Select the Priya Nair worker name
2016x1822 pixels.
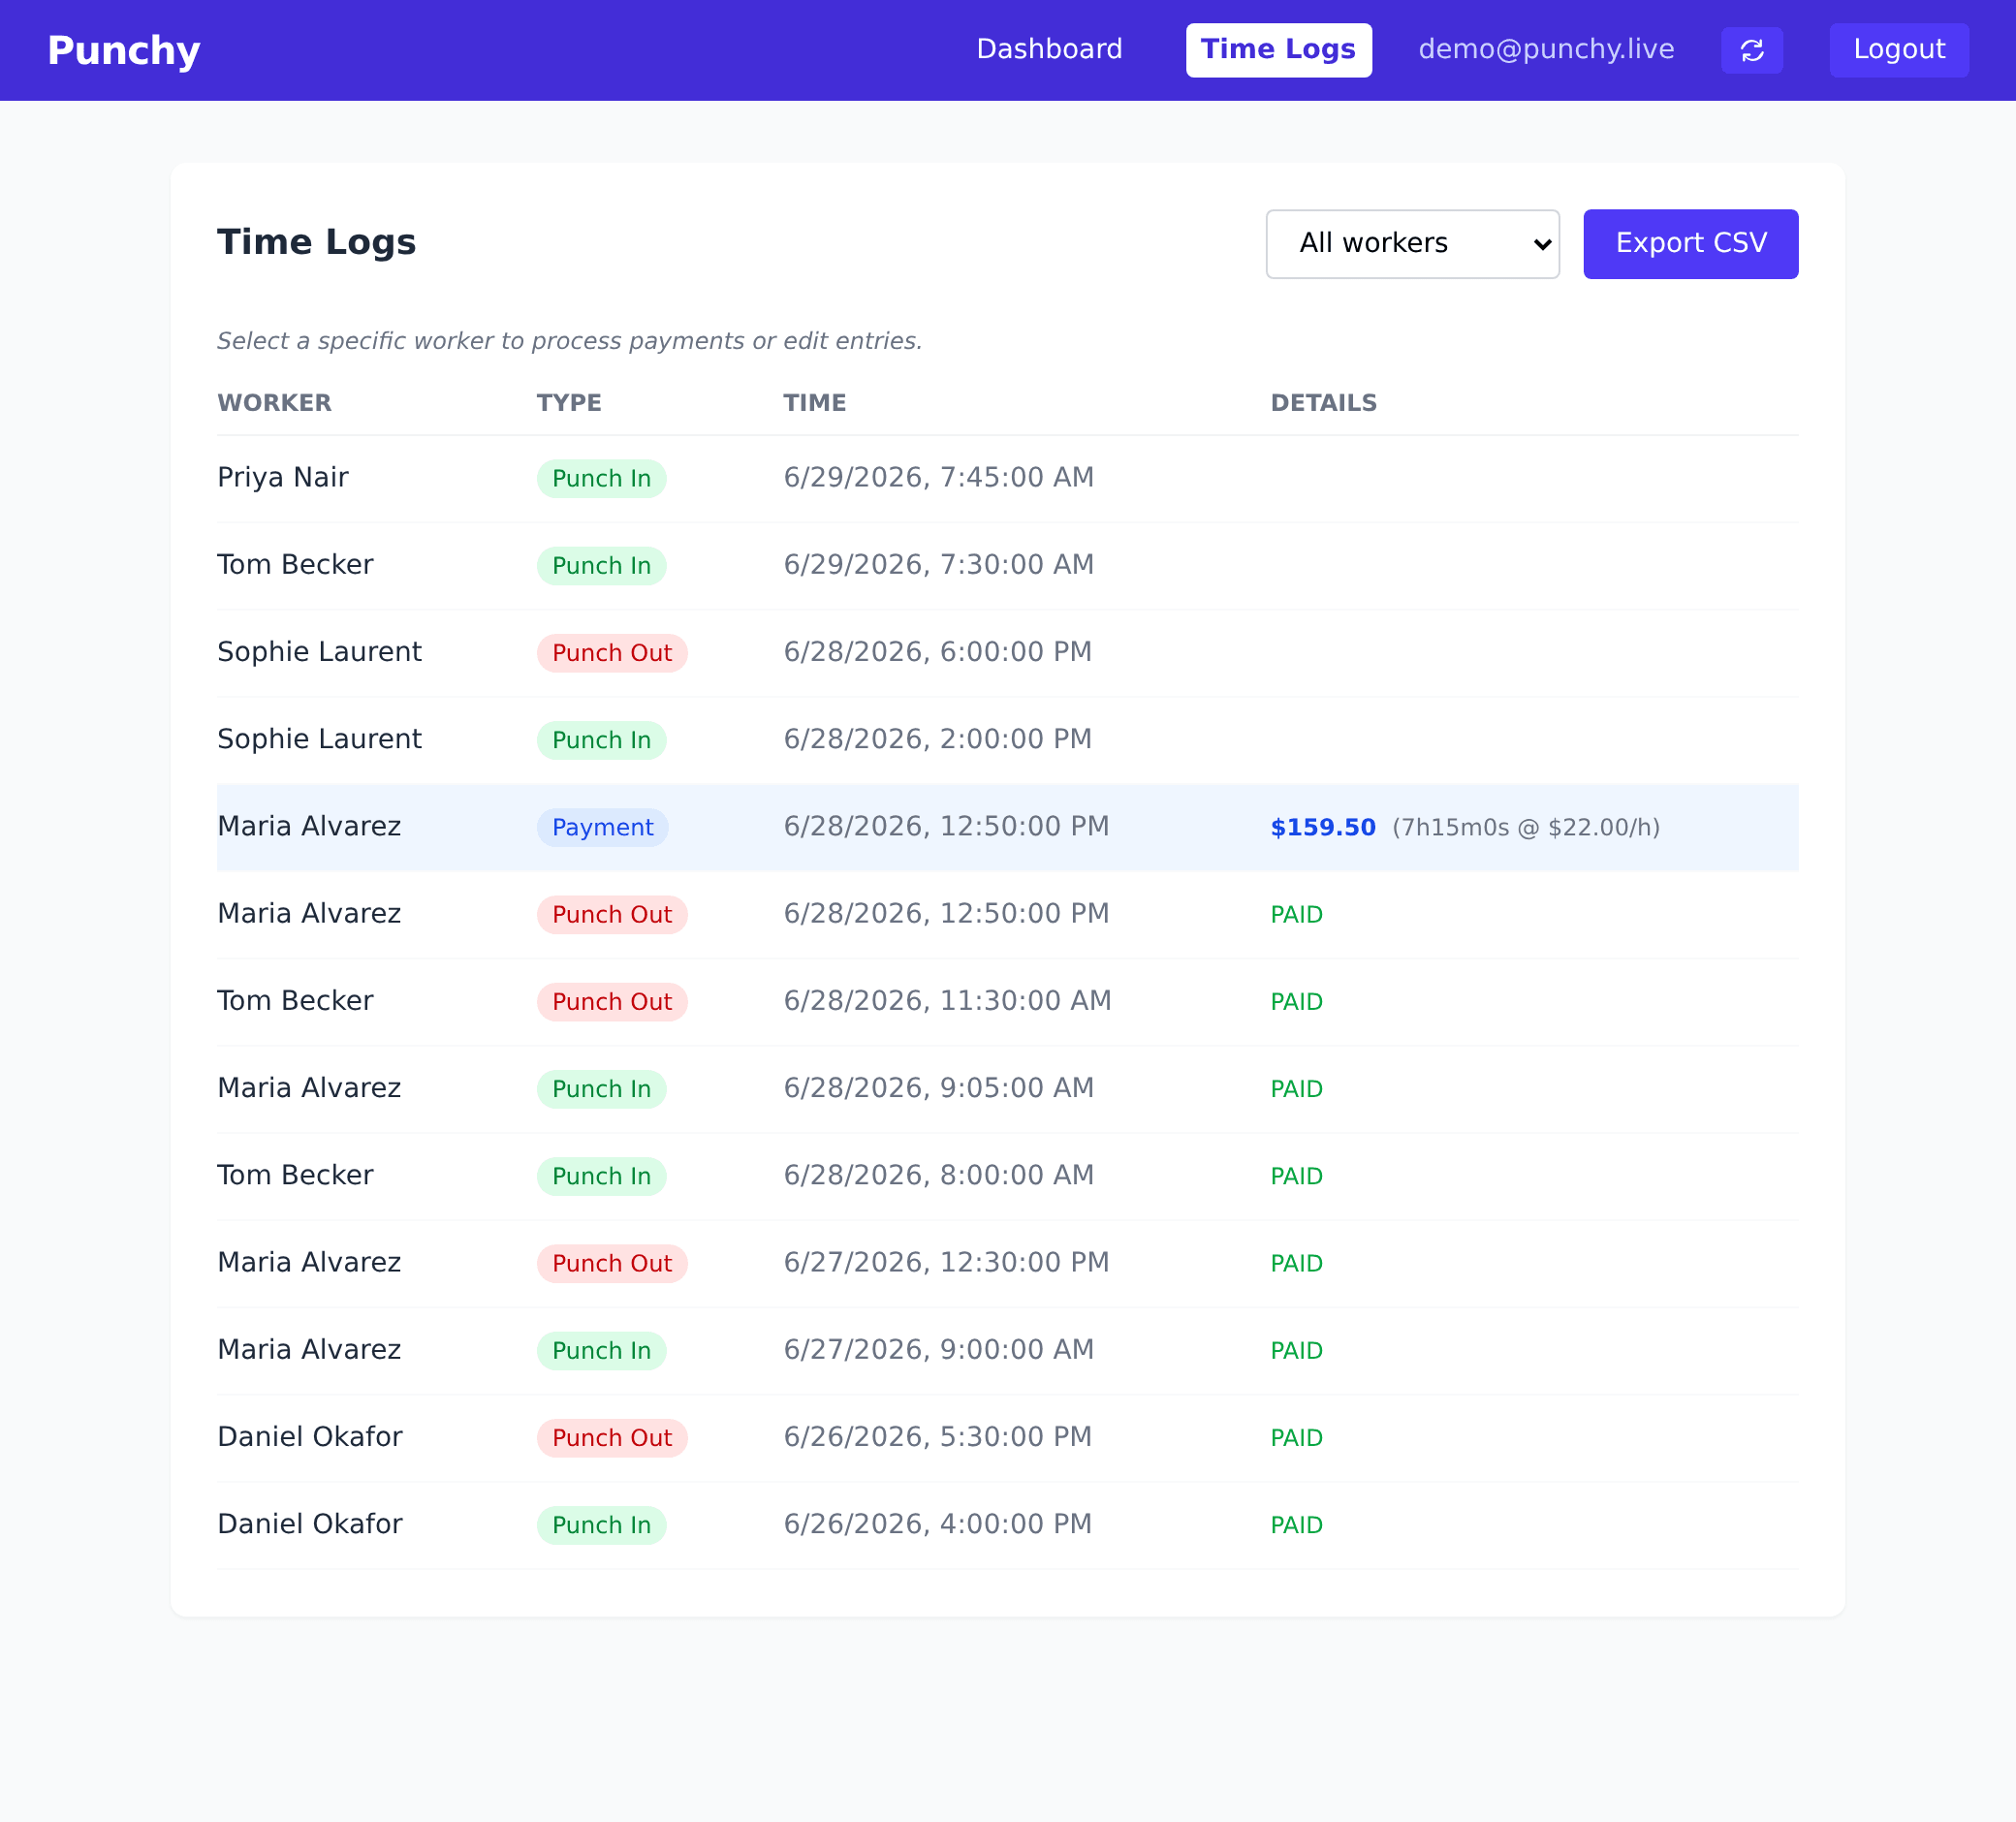pos(283,477)
